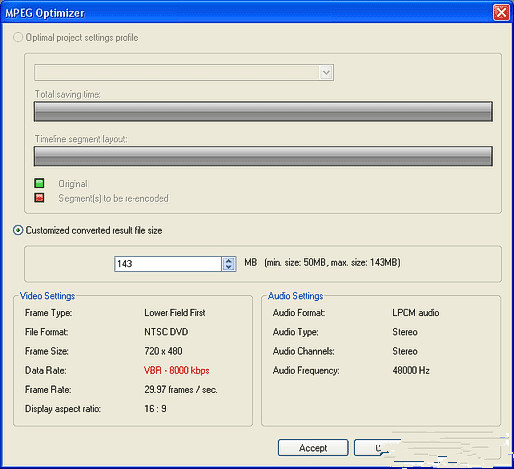Close the MPEG Optimizer dialog
This screenshot has height=469, width=514.
[x=501, y=13]
